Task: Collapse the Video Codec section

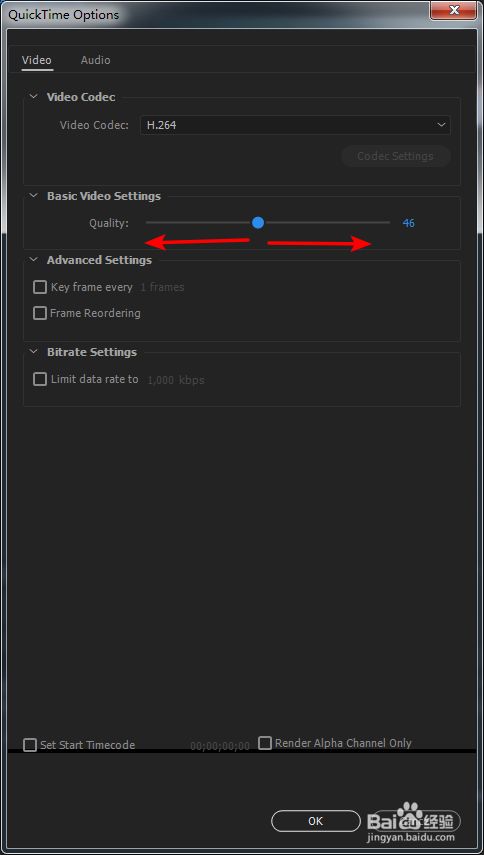Action: 34,97
